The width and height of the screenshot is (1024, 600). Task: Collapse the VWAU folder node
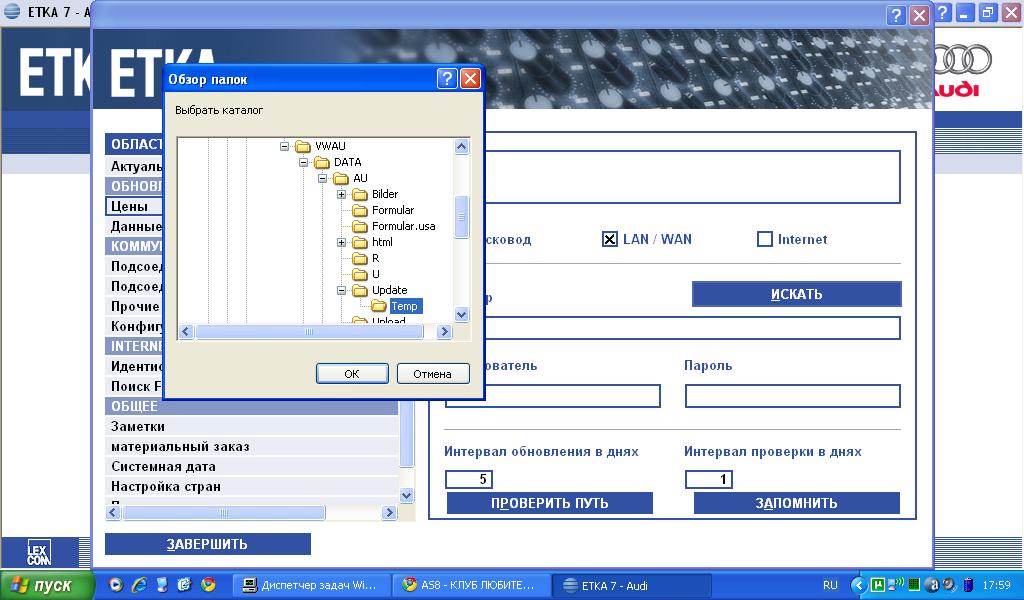coord(285,146)
